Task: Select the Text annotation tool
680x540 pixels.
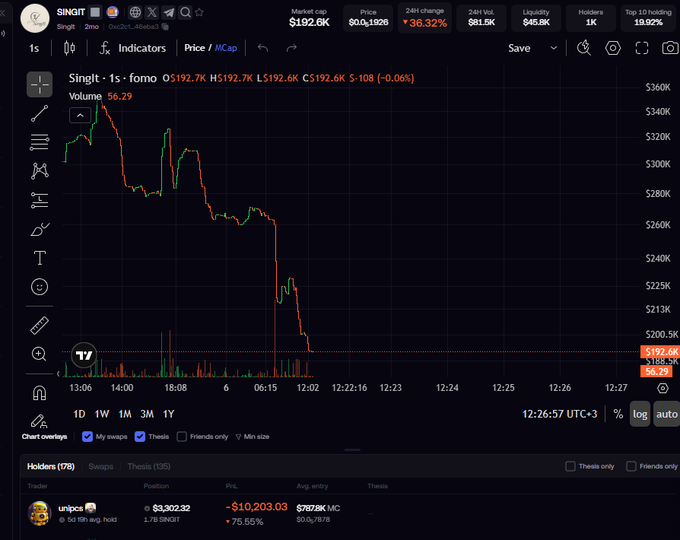Action: pos(39,258)
